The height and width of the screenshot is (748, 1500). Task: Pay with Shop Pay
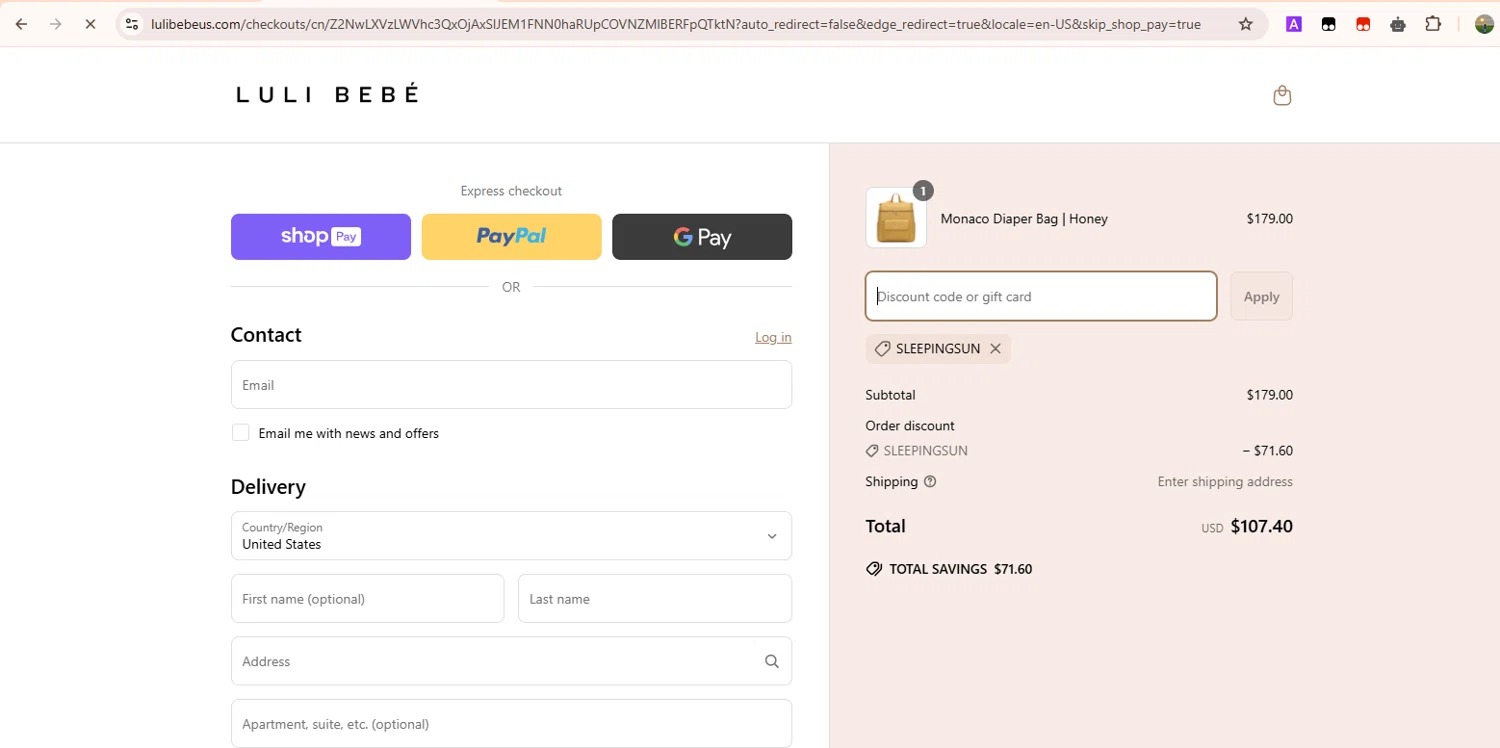[321, 237]
